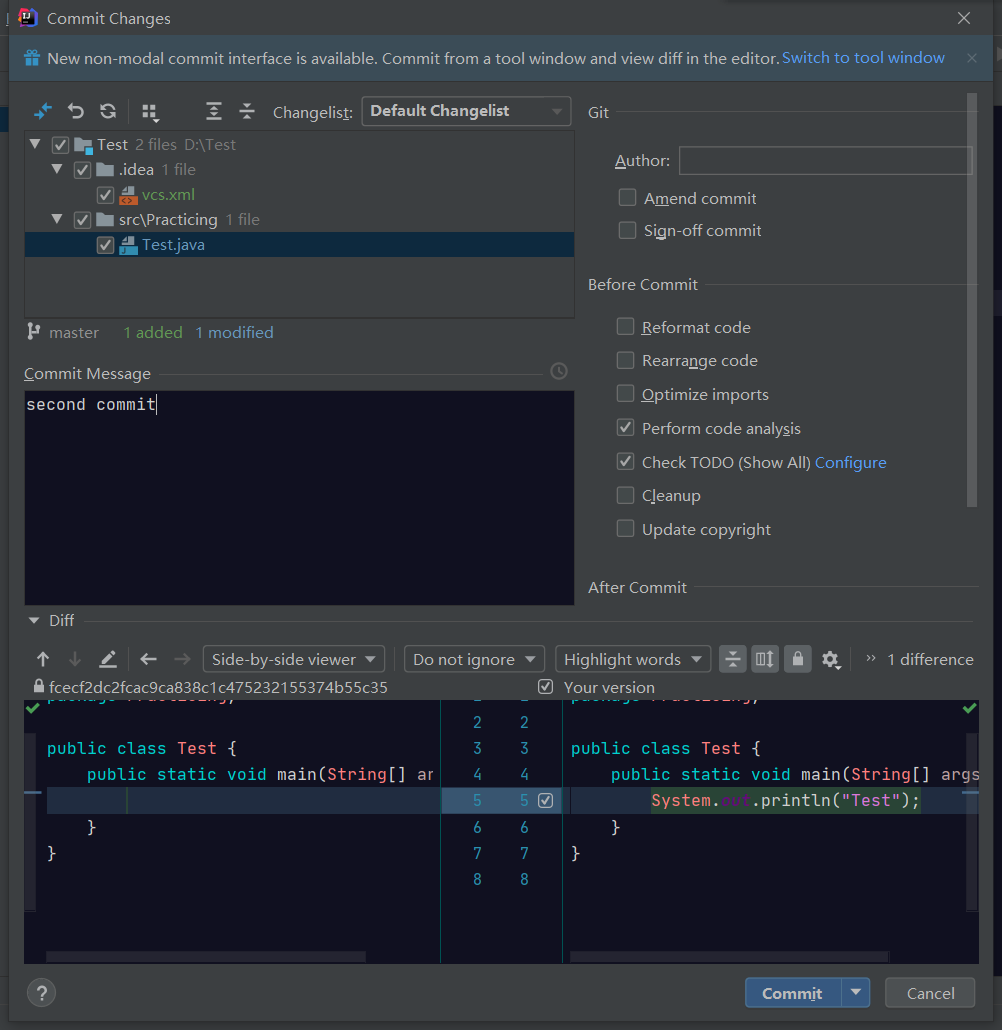
Task: Click the master branch icon
Action: [x=34, y=332]
